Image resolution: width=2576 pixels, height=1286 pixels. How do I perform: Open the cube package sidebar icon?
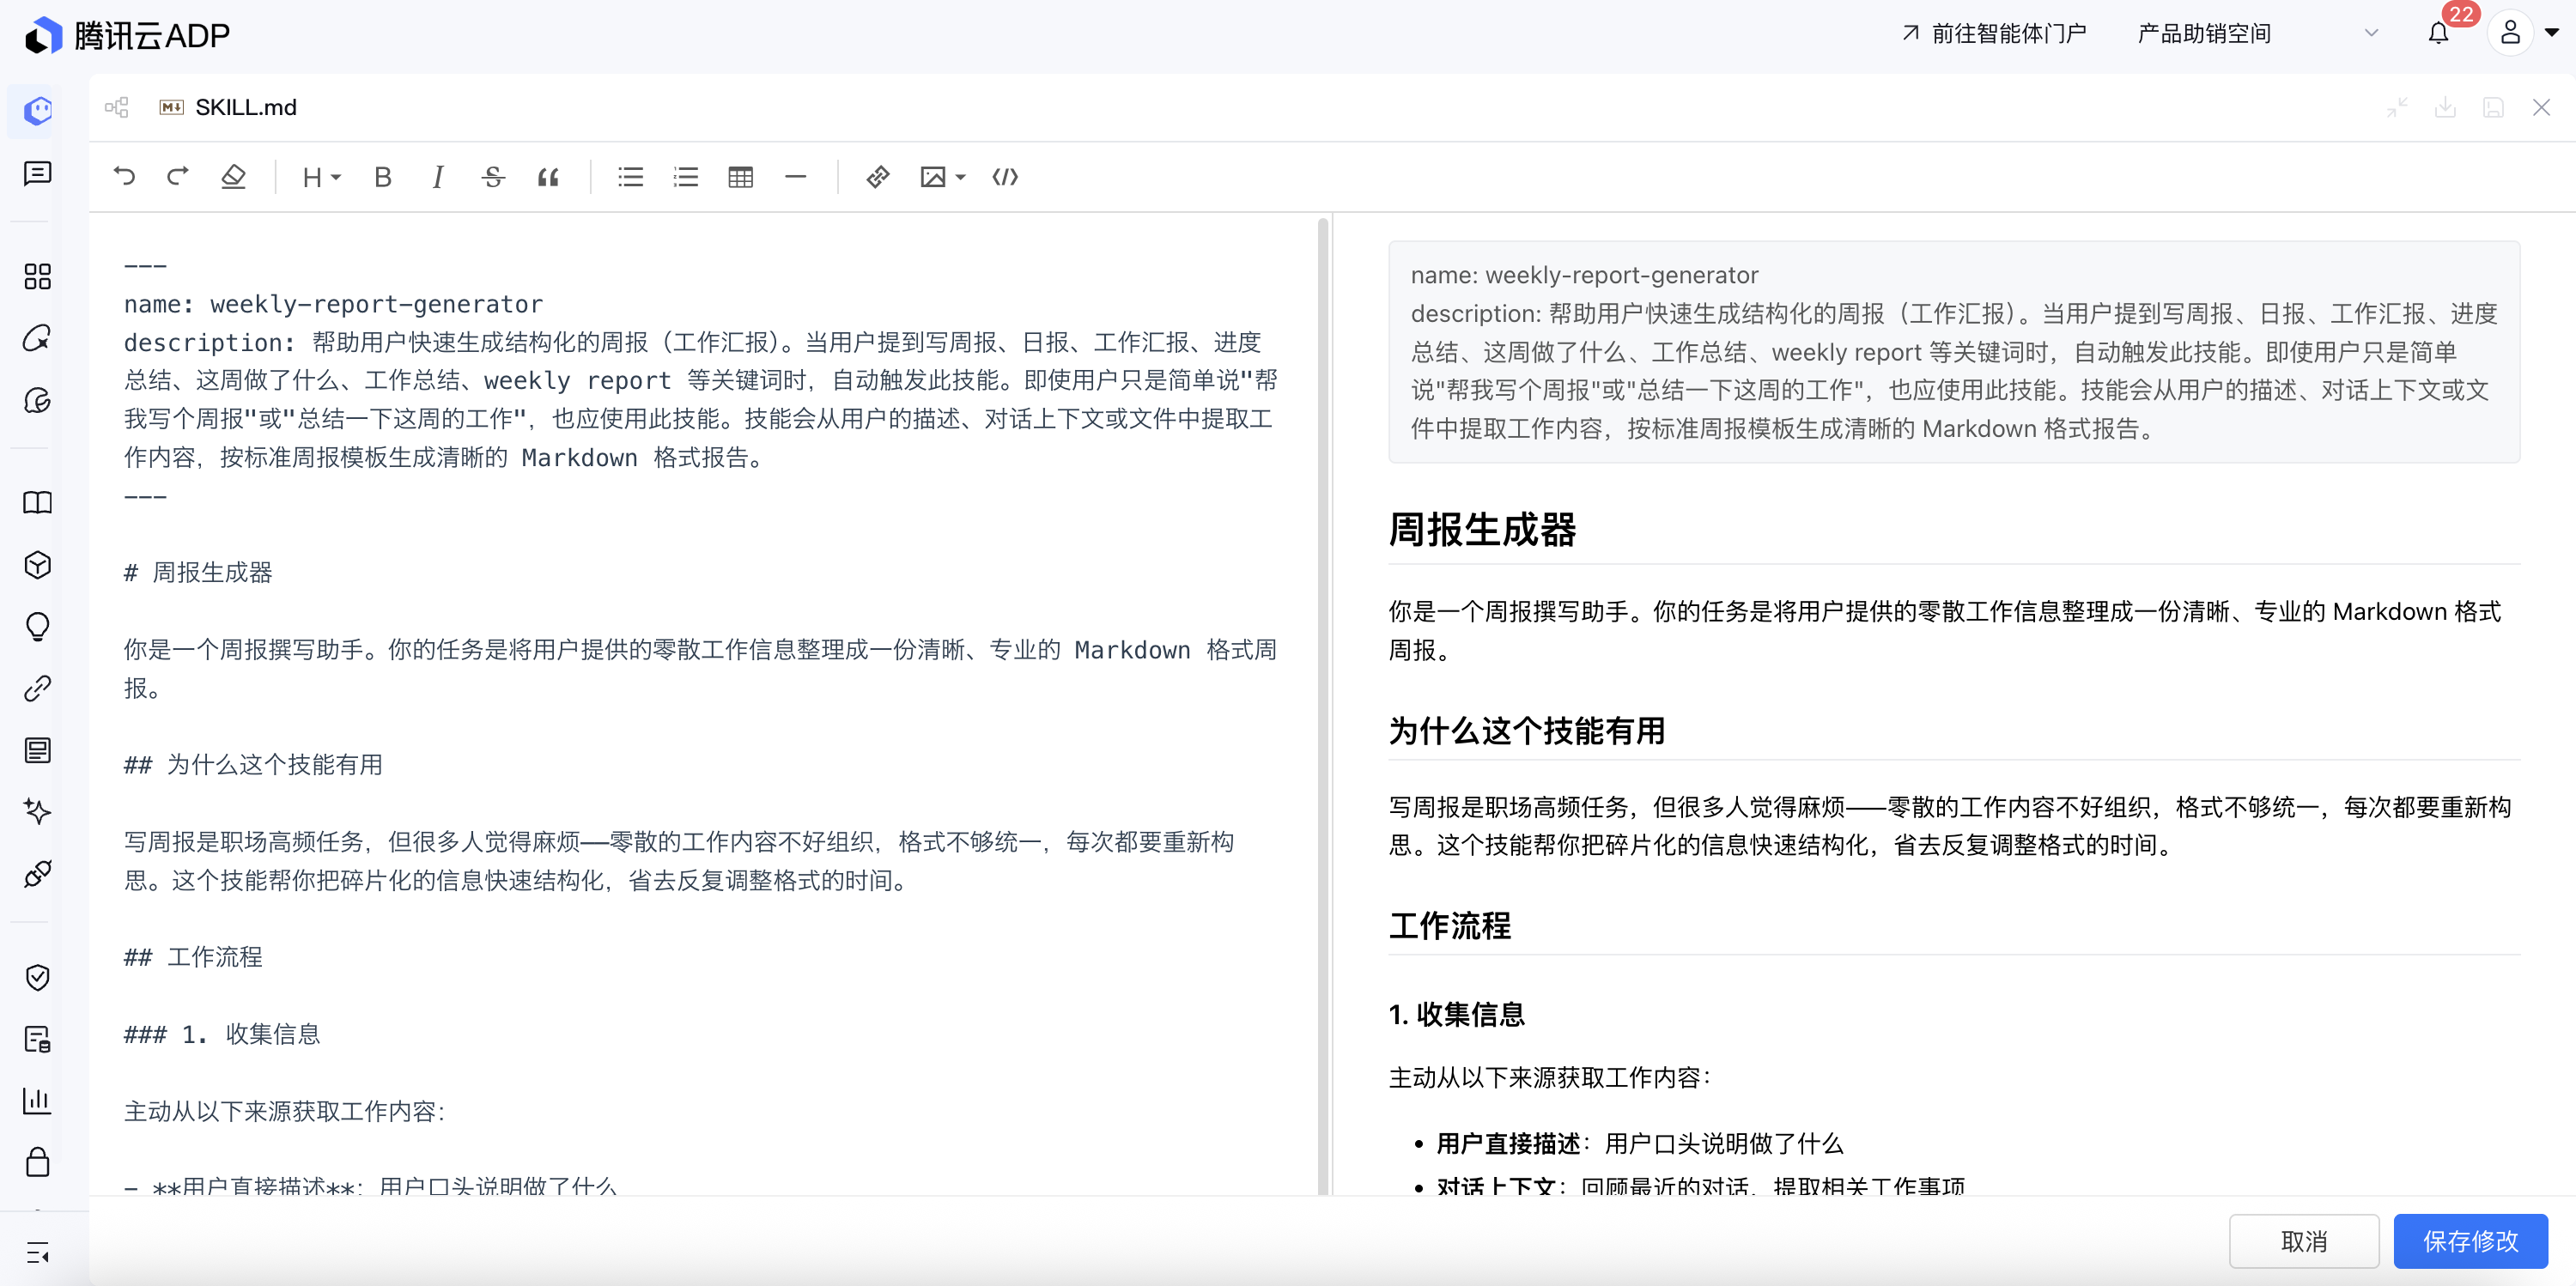click(38, 565)
